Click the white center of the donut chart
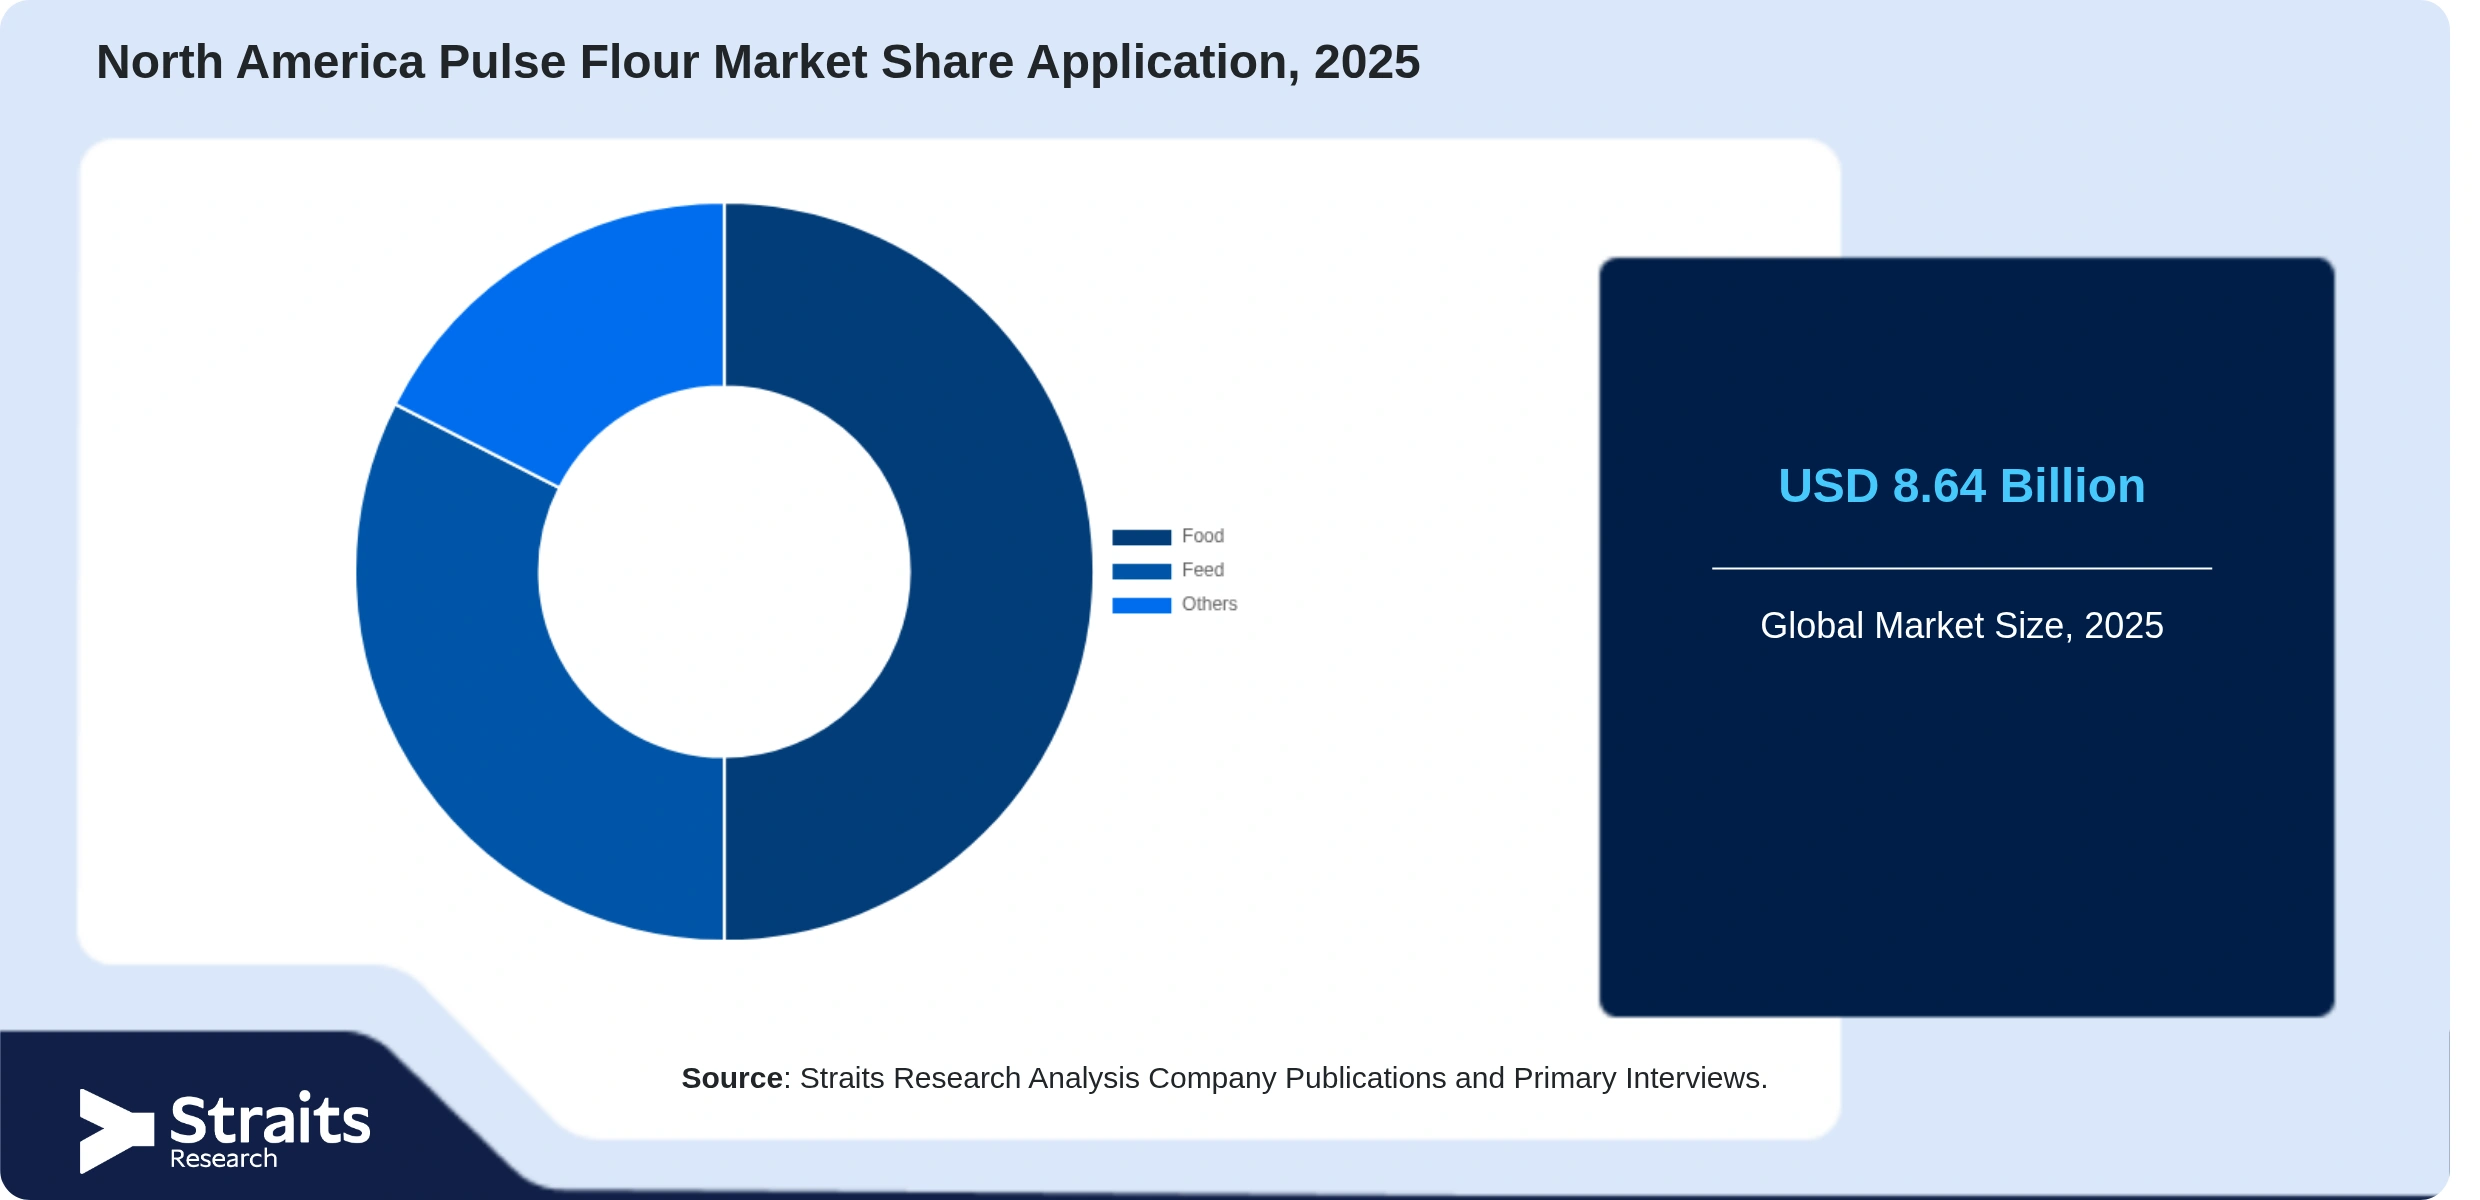This screenshot has width=2480, height=1200. pyautogui.click(x=724, y=572)
